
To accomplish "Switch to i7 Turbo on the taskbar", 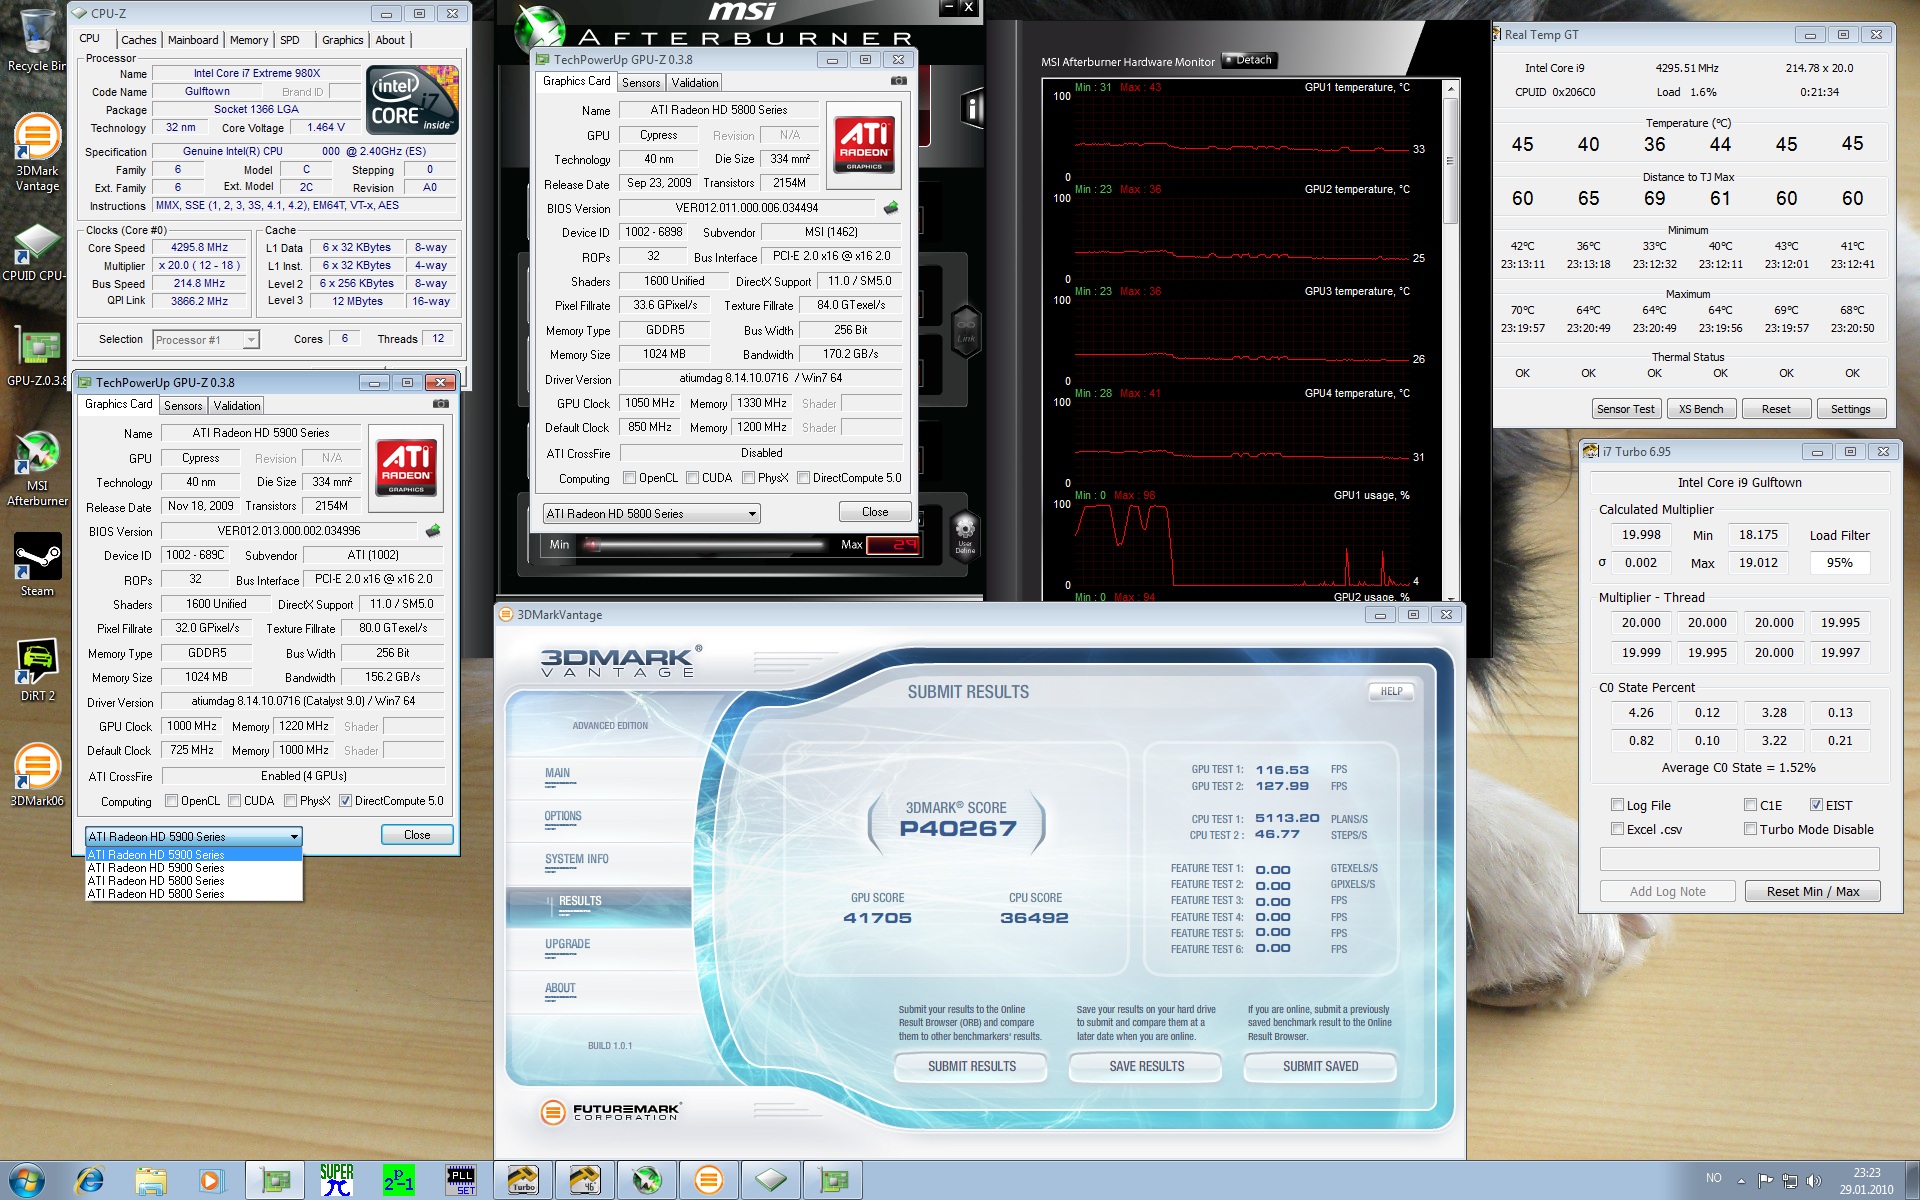I will tap(523, 1181).
